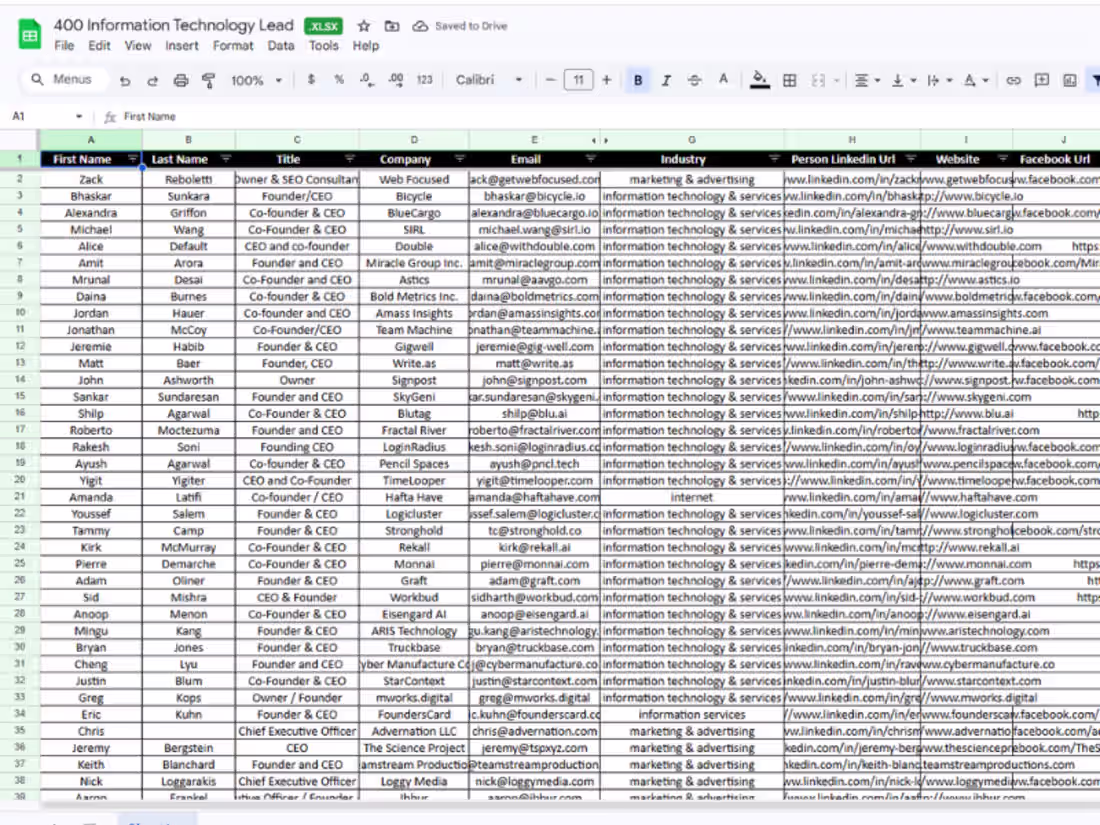1100x825 pixels.
Task: Open the Tools menu
Action: coord(323,46)
